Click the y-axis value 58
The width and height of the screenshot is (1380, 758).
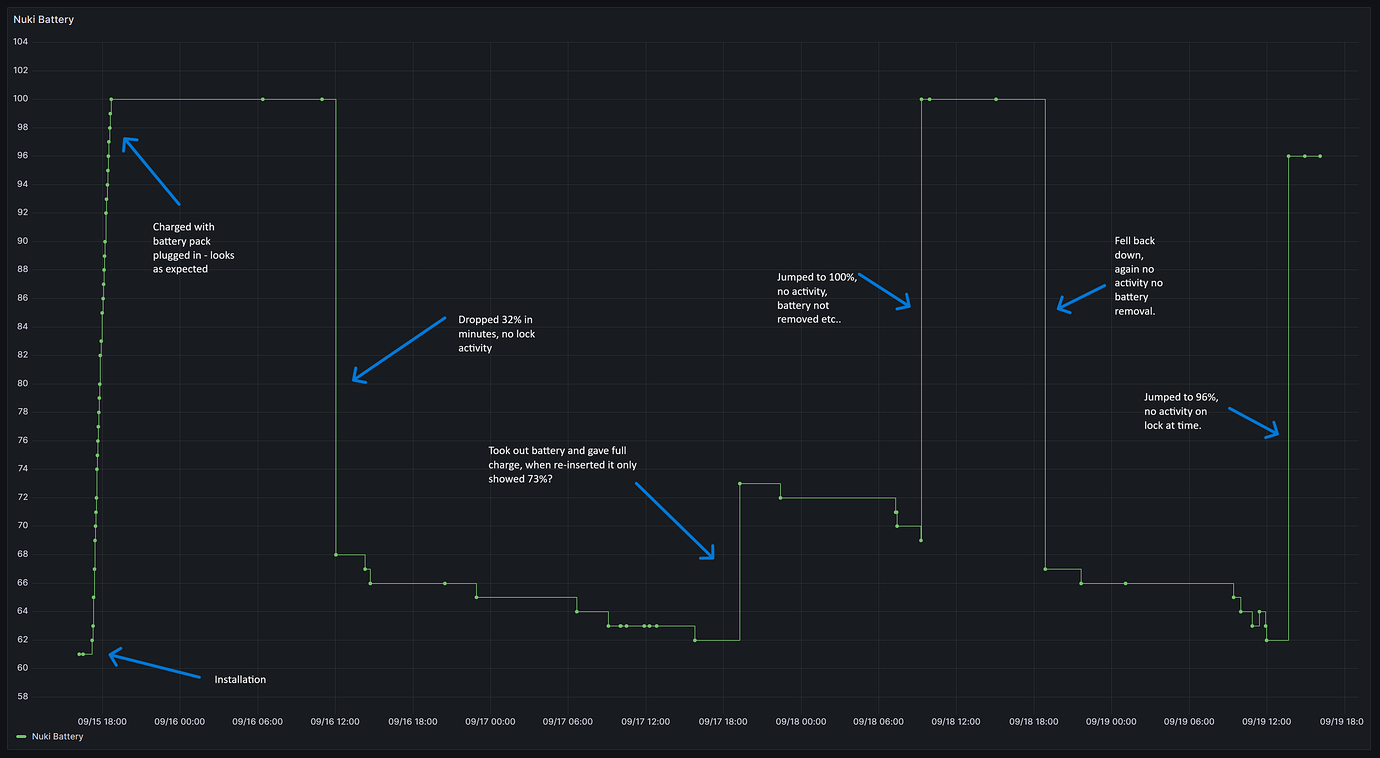point(22,697)
